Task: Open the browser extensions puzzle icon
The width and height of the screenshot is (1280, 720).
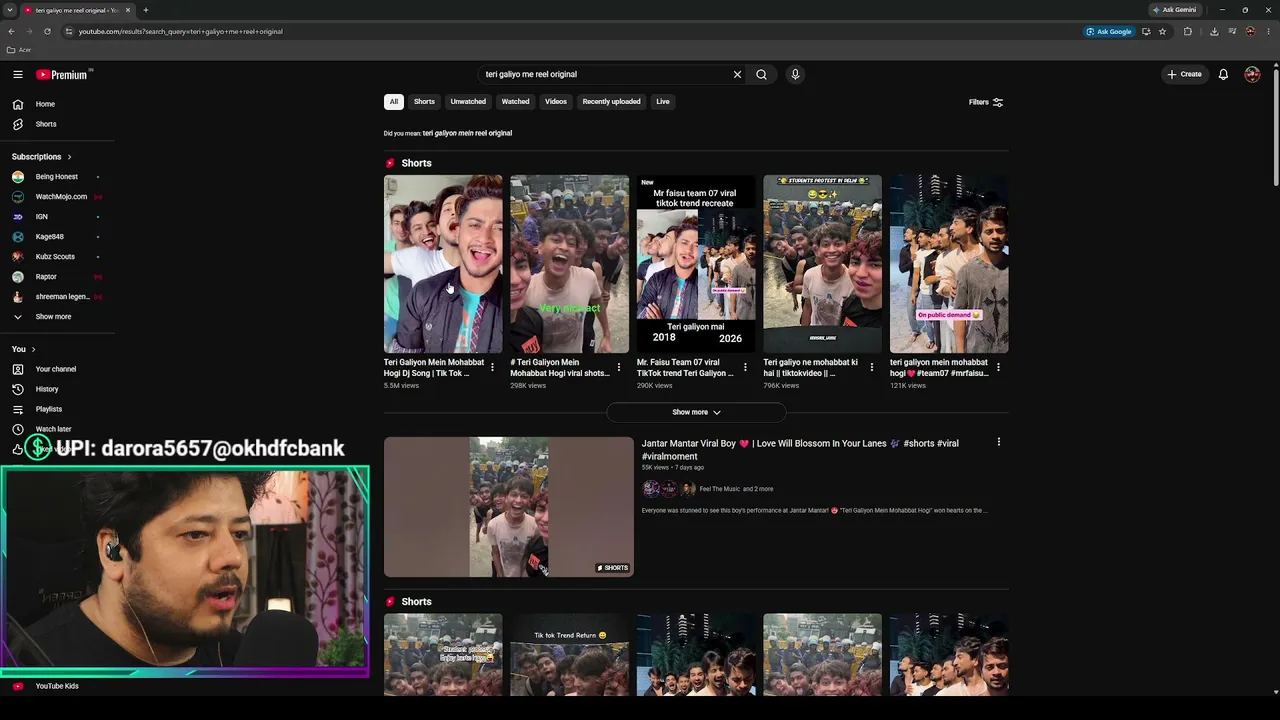Action: 1188,31
